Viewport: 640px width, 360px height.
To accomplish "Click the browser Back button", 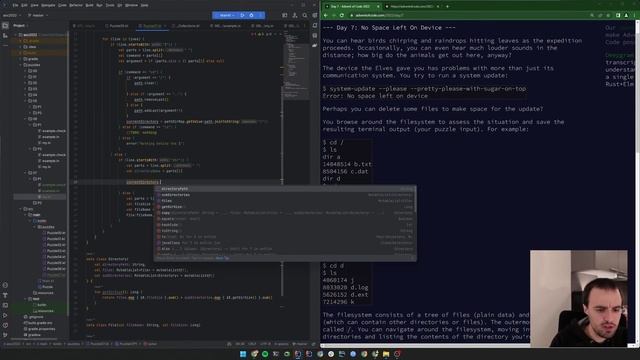I will point(326,16).
